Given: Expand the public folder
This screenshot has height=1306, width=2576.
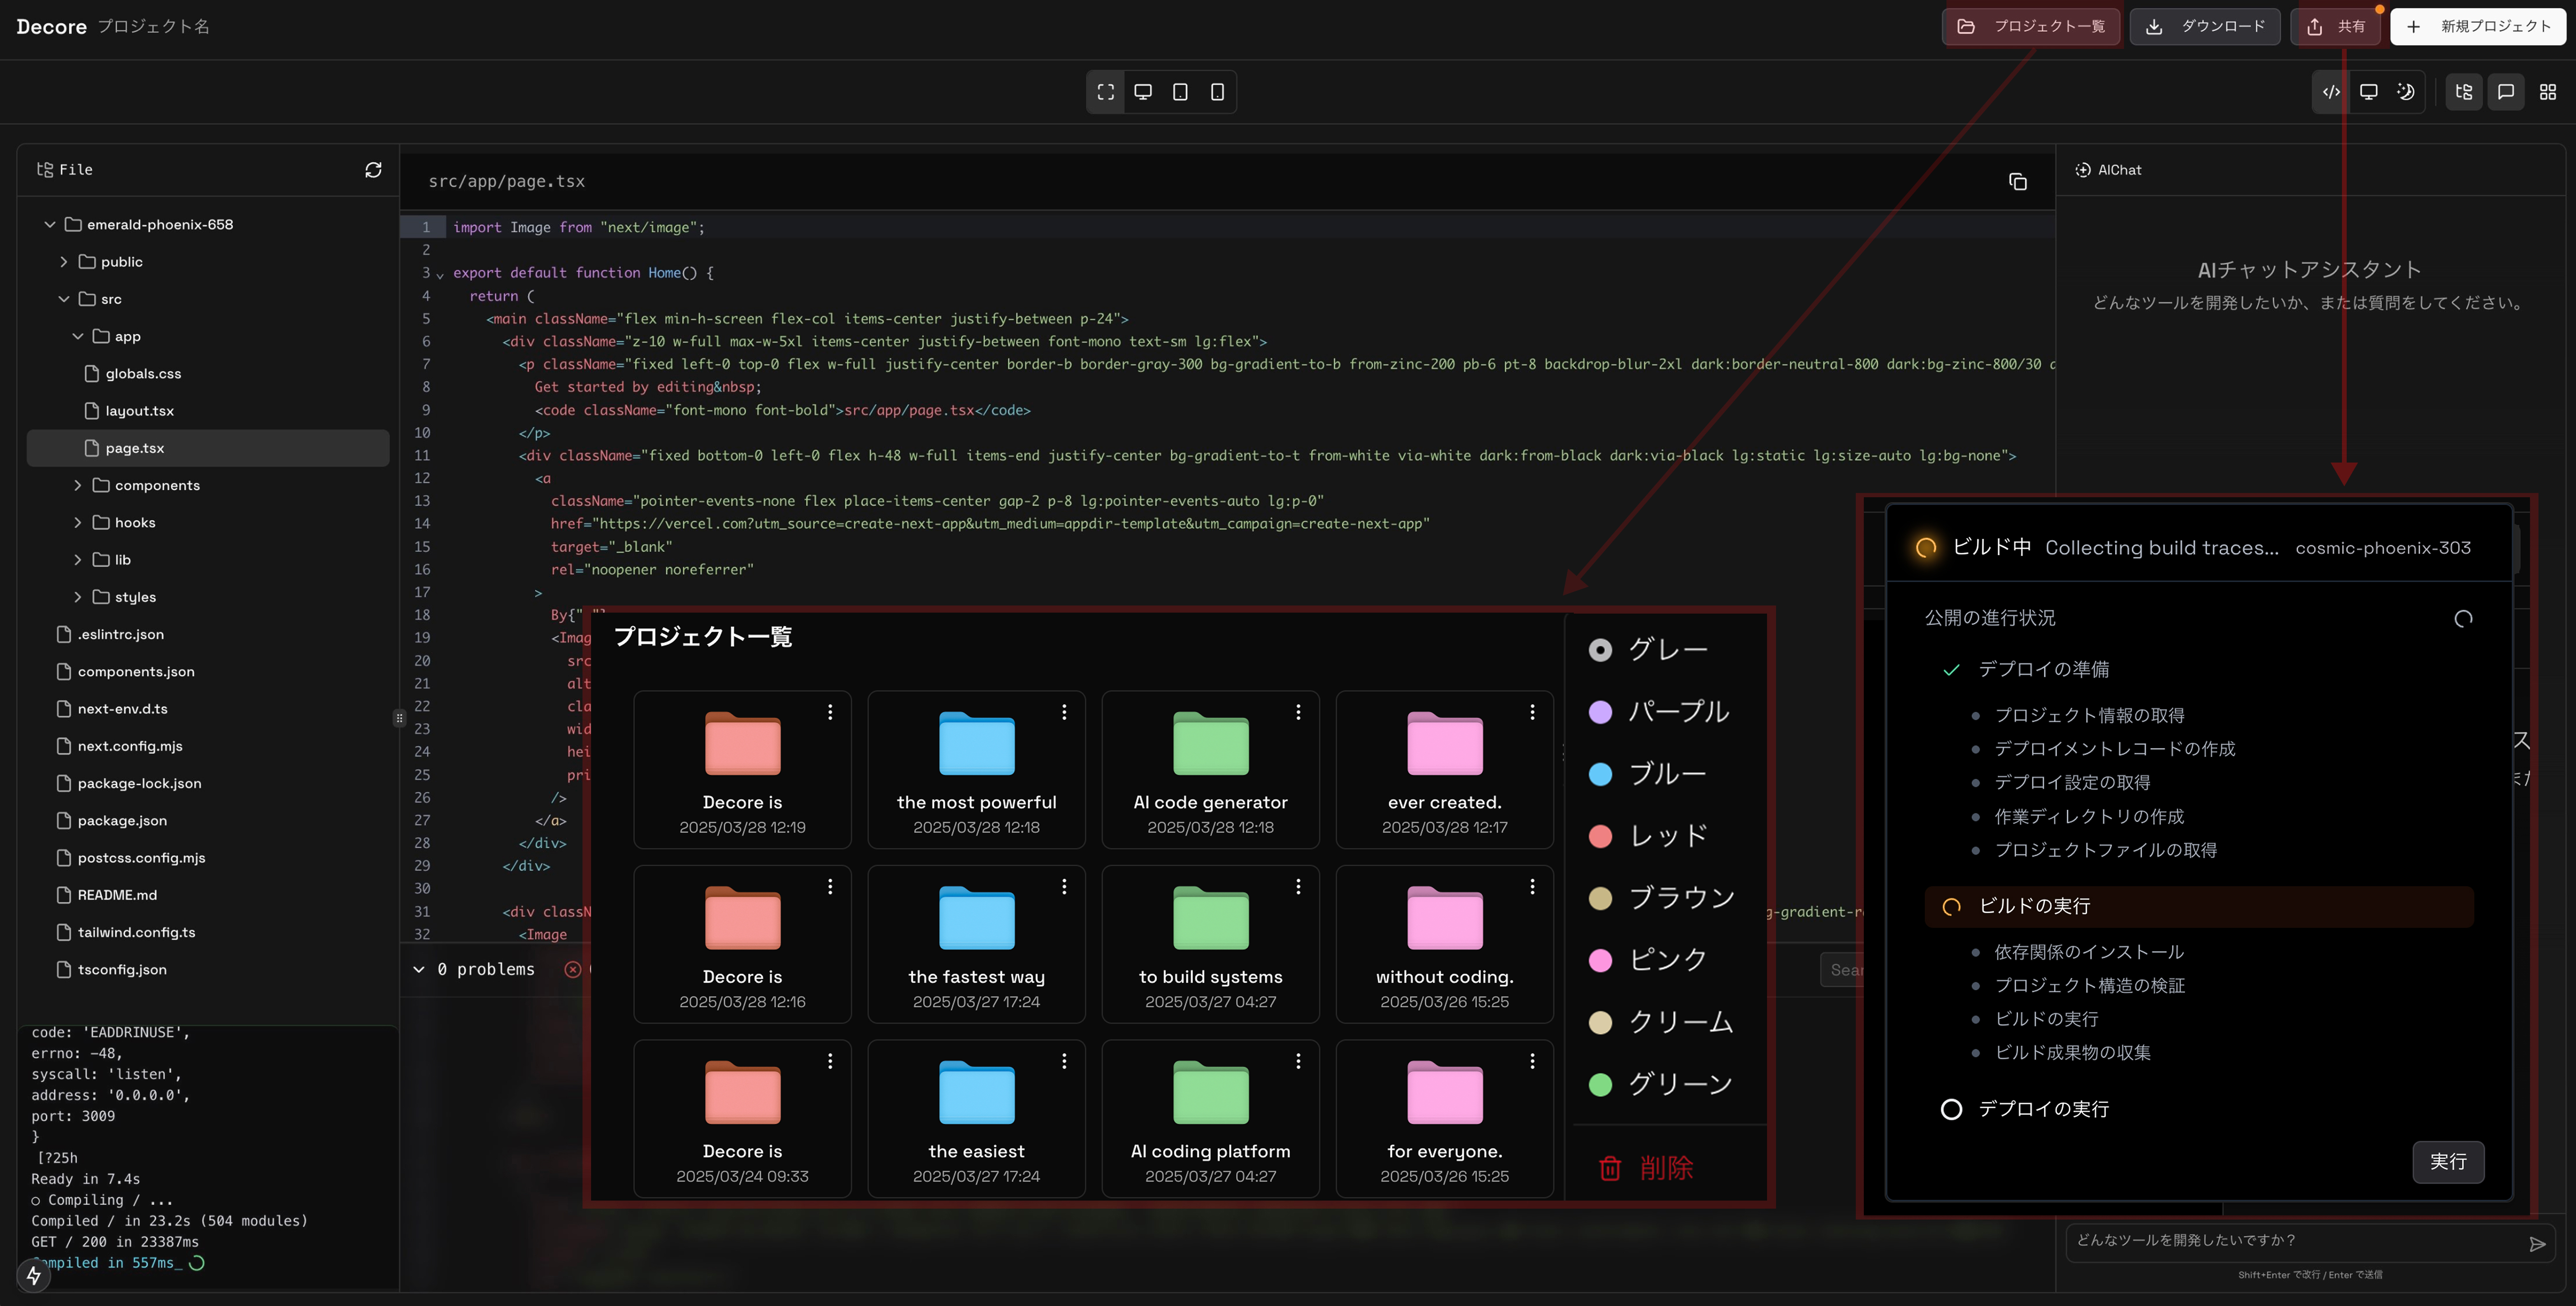Looking at the screenshot, I should click(64, 262).
